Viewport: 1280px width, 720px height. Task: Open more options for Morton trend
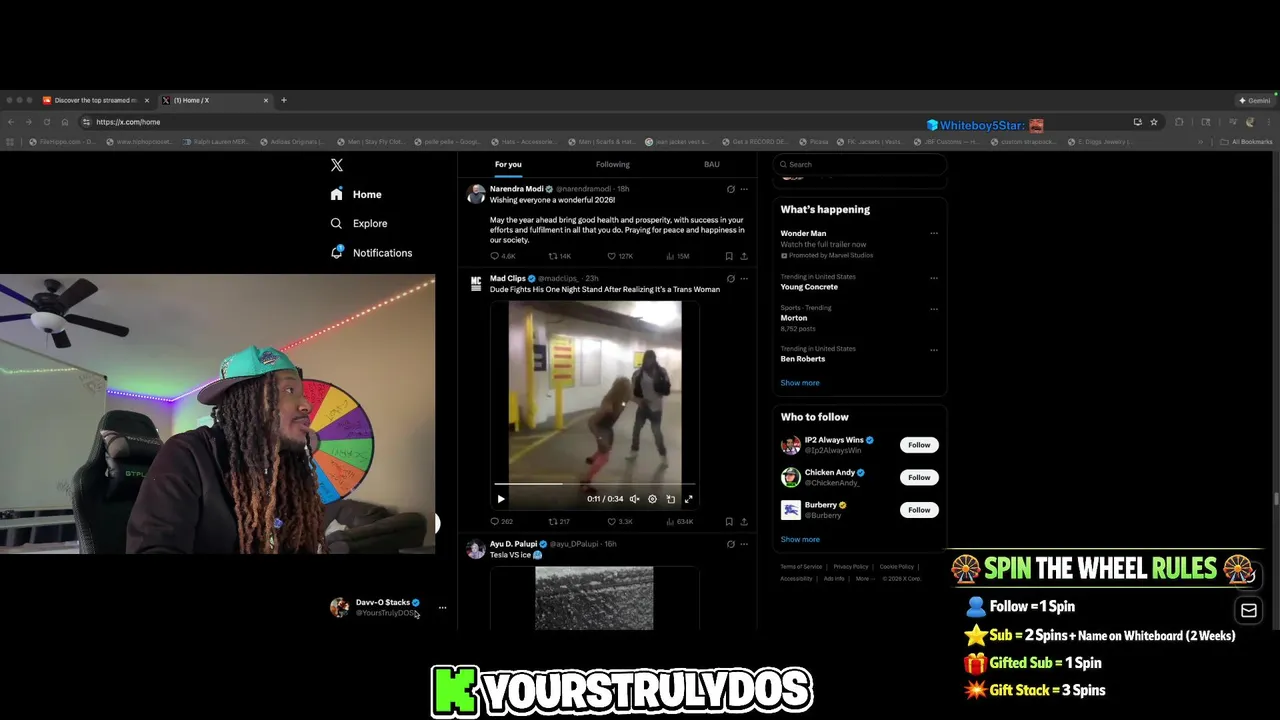(934, 308)
